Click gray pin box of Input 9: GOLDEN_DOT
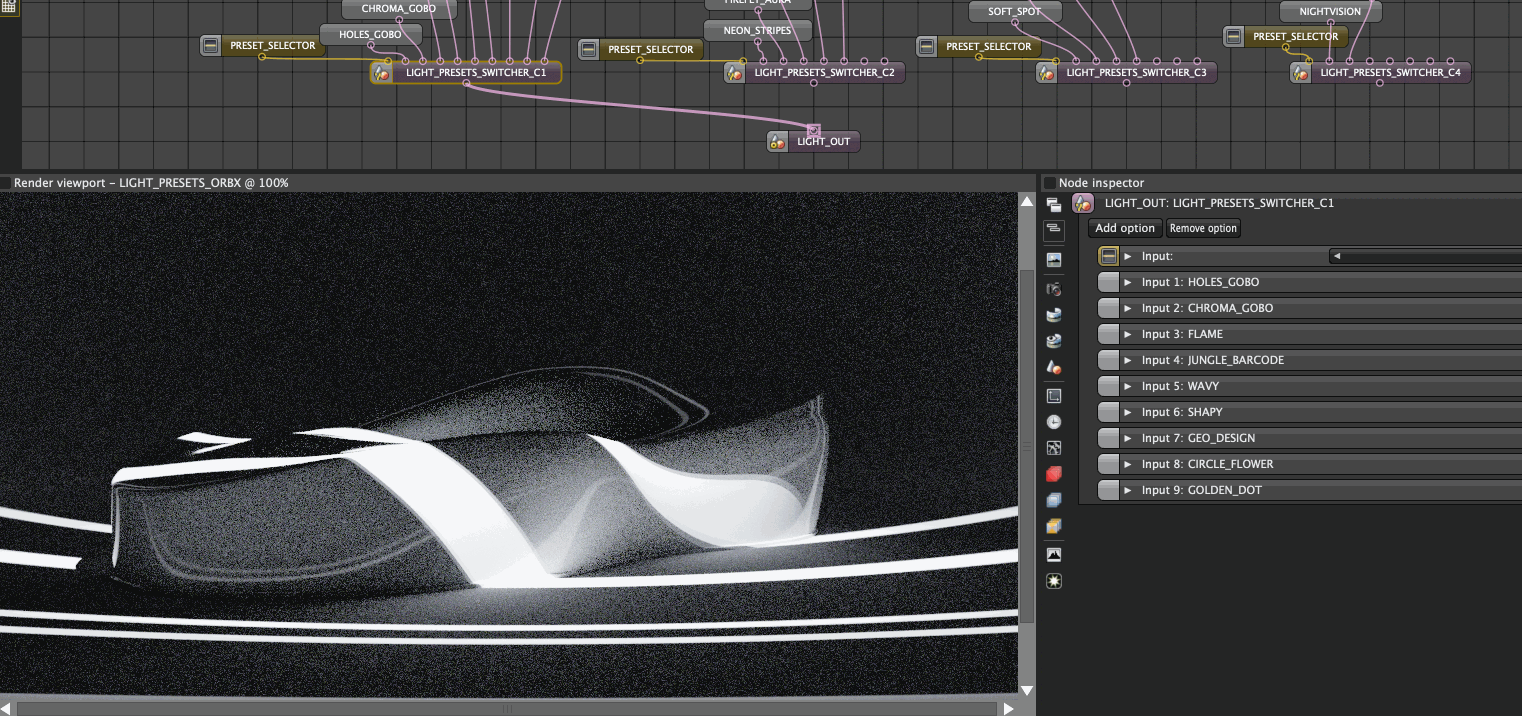The height and width of the screenshot is (716, 1522). (x=1108, y=490)
